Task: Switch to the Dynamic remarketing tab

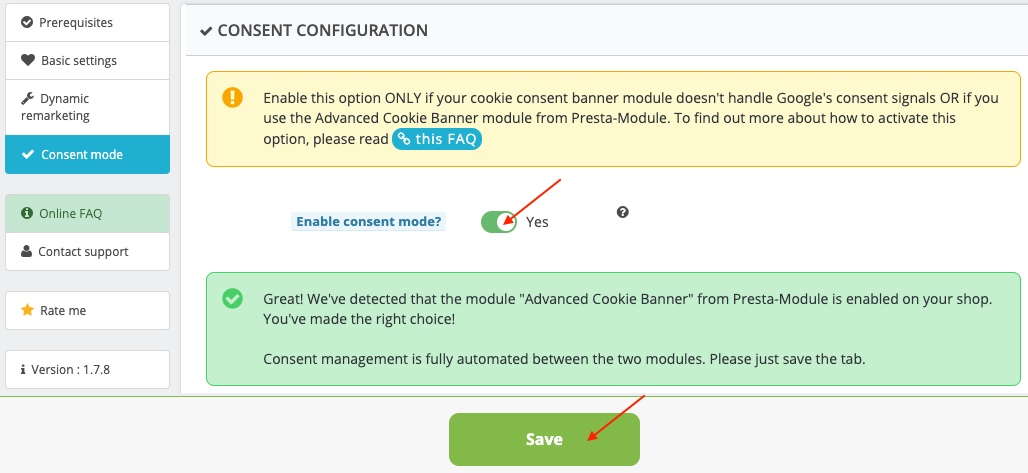Action: [87, 108]
